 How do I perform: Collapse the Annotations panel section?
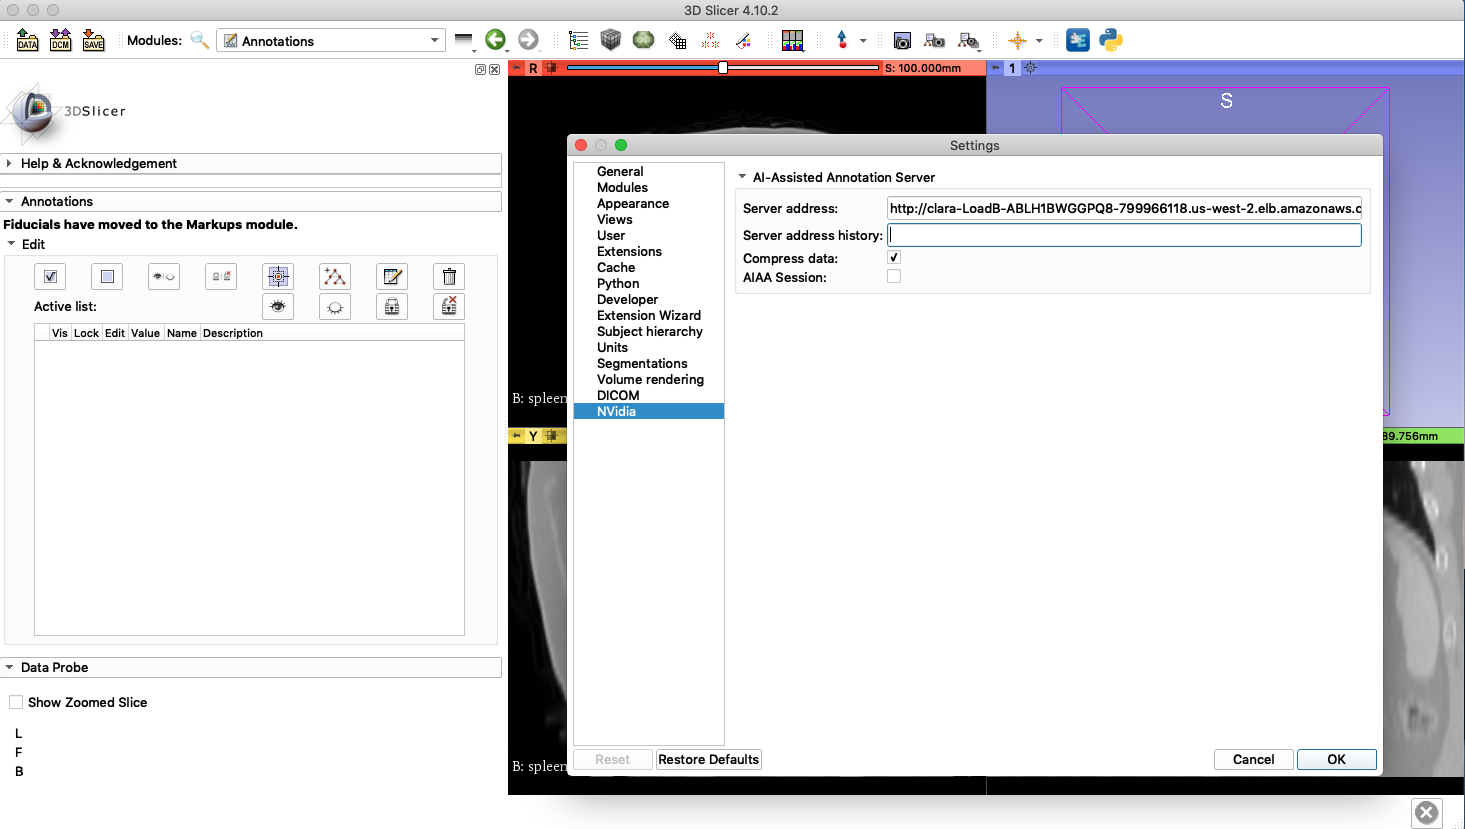click(251, 201)
